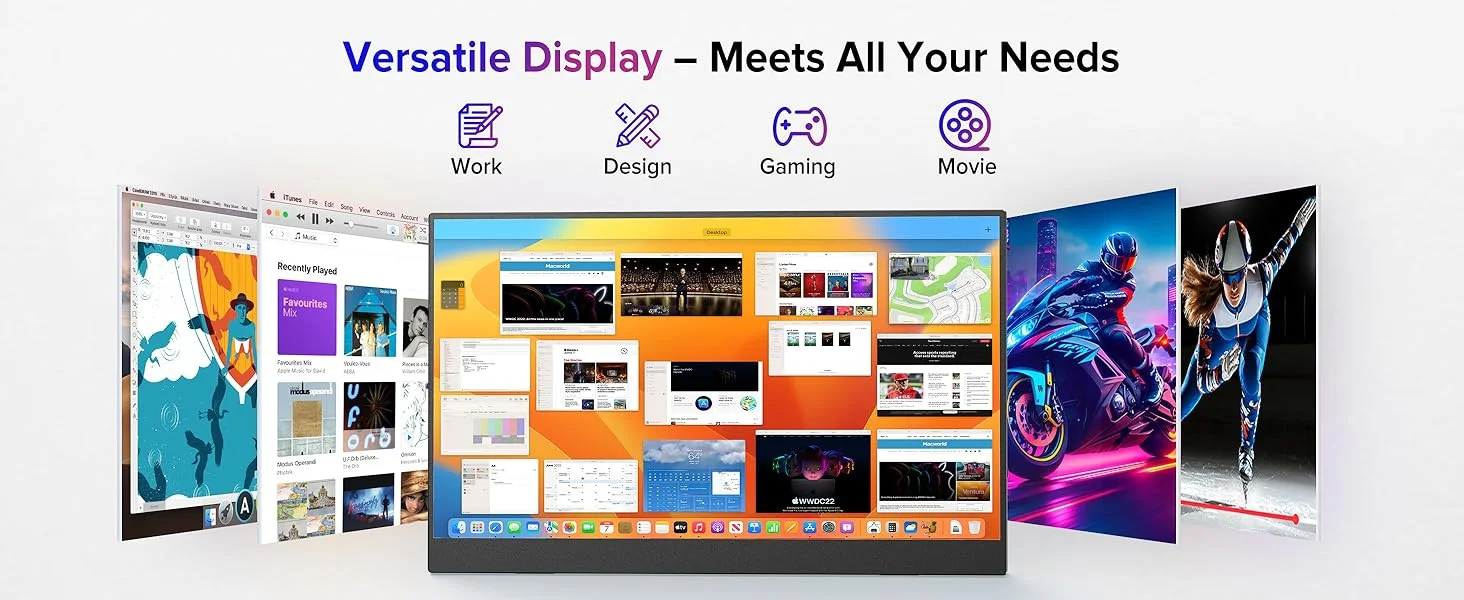Pause playback in iTunes
The height and width of the screenshot is (600, 1464).
click(315, 218)
